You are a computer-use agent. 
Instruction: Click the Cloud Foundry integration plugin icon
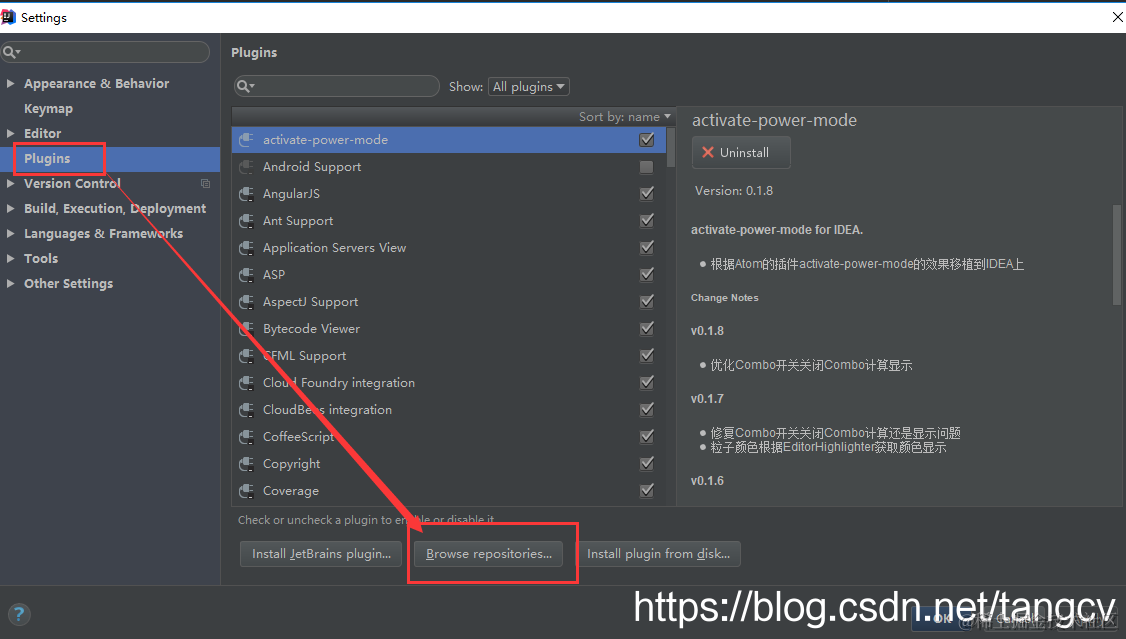[246, 383]
